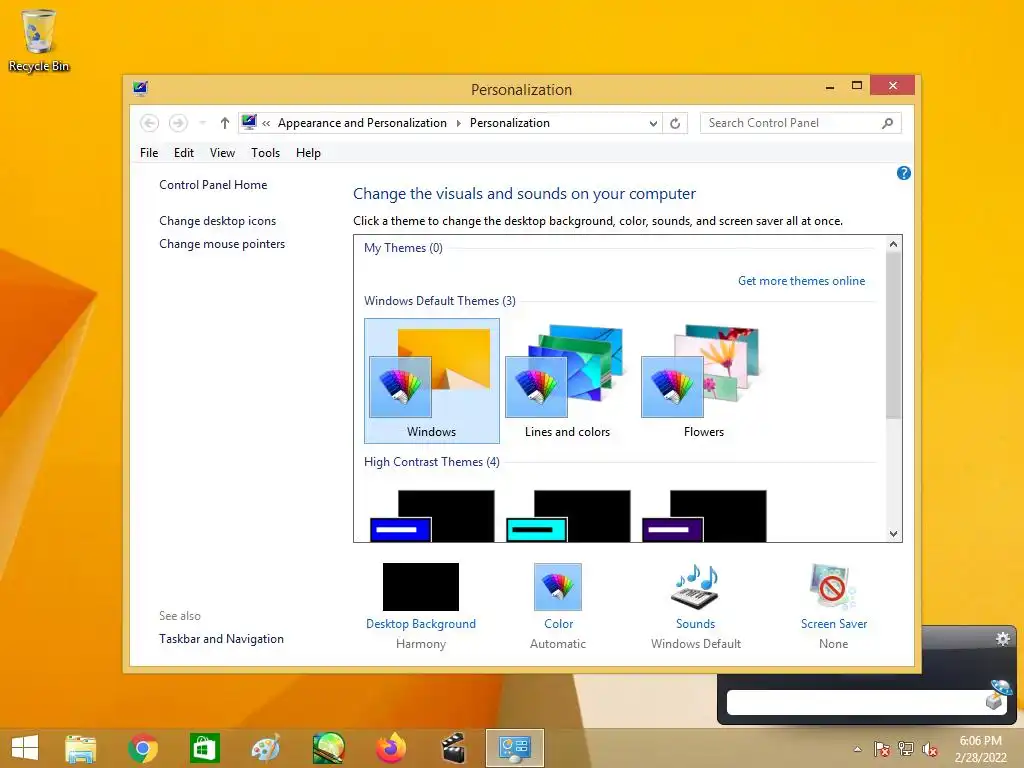Screen dimensions: 1024x768
Task: Click the Personalization title bar icon
Action: point(140,88)
